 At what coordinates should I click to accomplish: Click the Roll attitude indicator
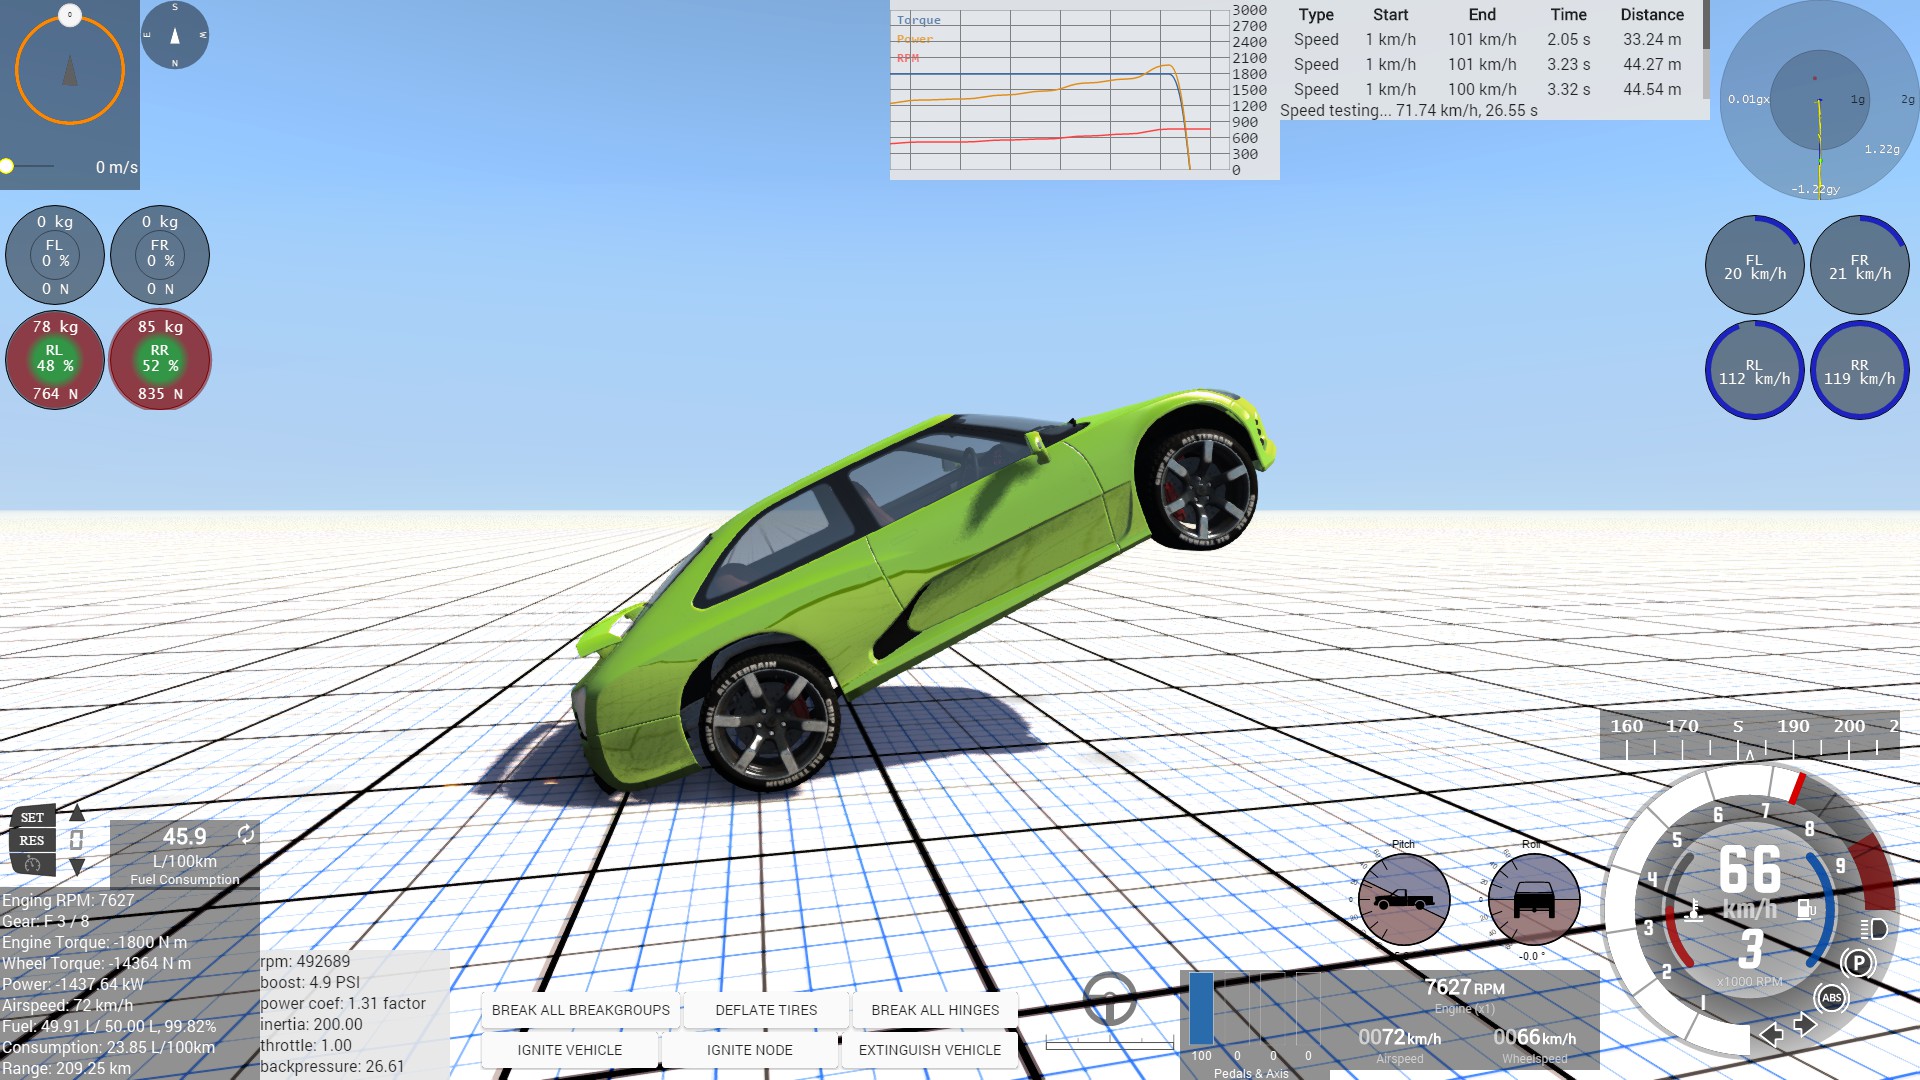(x=1534, y=899)
